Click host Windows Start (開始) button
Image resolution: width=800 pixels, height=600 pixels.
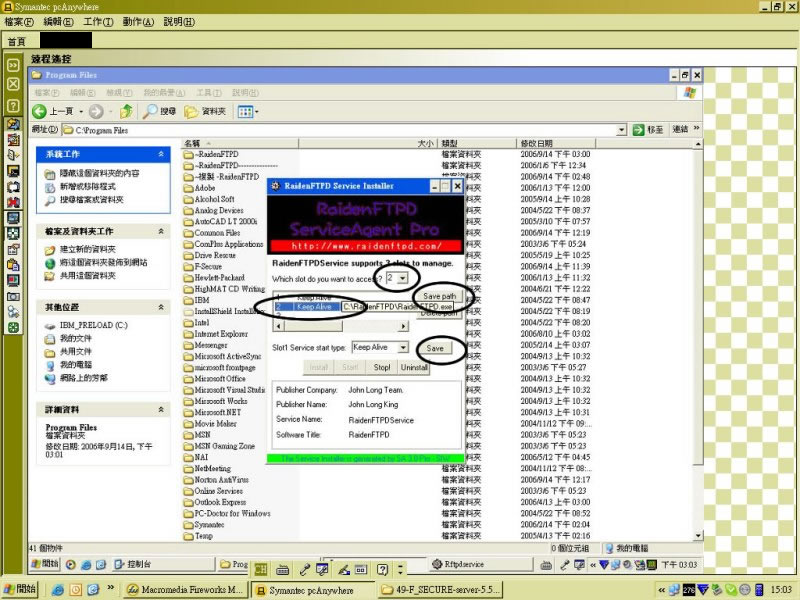tap(20, 589)
